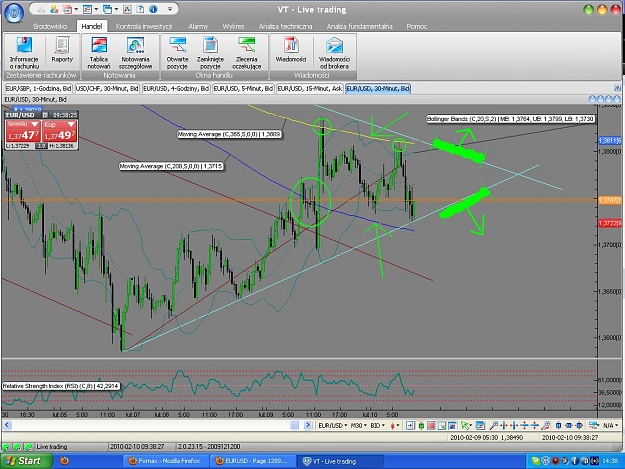The height and width of the screenshot is (469, 625).
Task: Expand the arrow next to blue list-form icon
Action: 96,9
